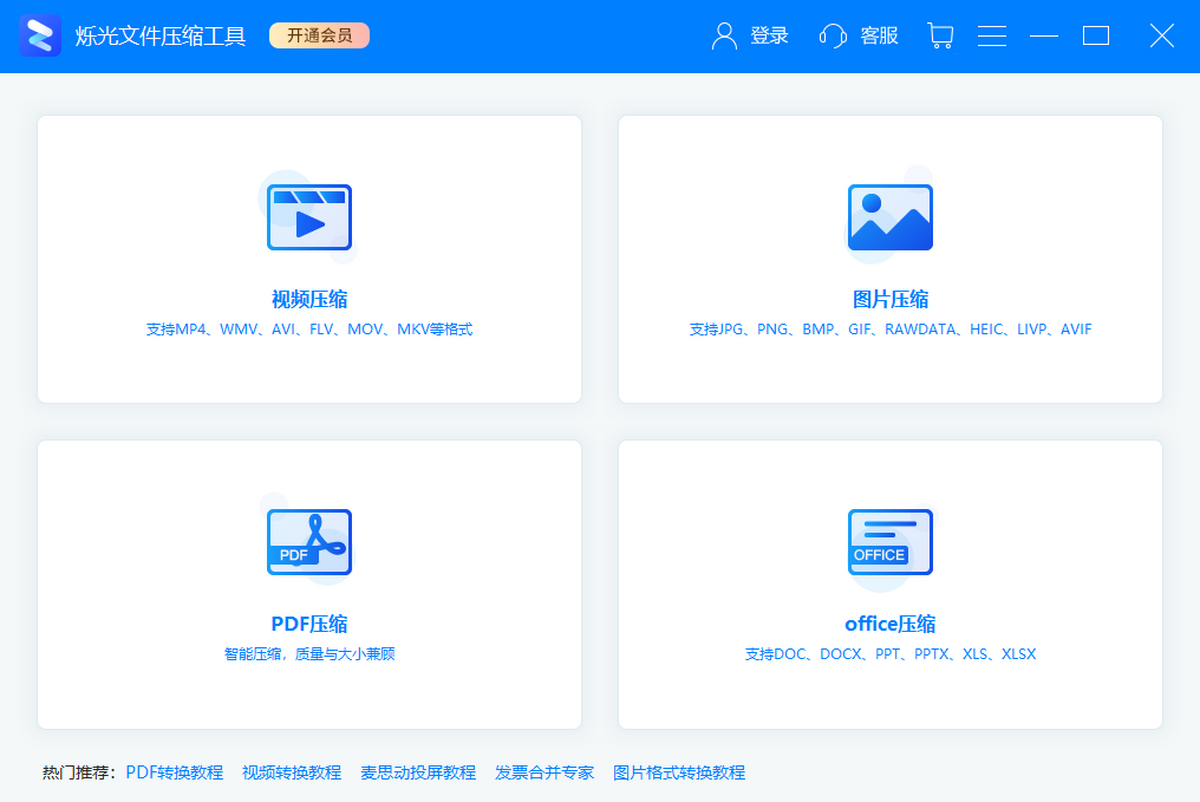The height and width of the screenshot is (802, 1200).
Task: Open the 图片格式转换教程 link
Action: click(x=679, y=772)
